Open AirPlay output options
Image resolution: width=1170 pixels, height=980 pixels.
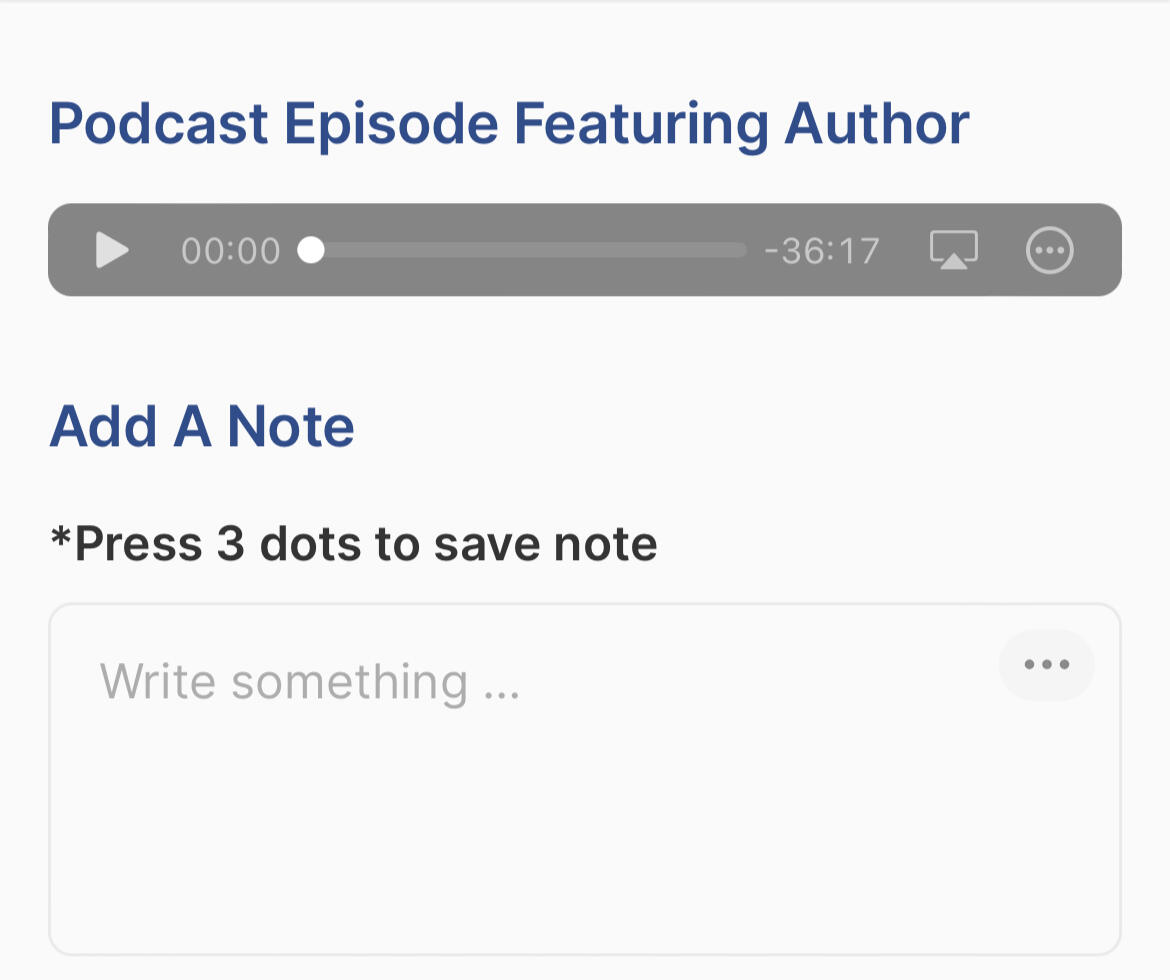coord(954,250)
